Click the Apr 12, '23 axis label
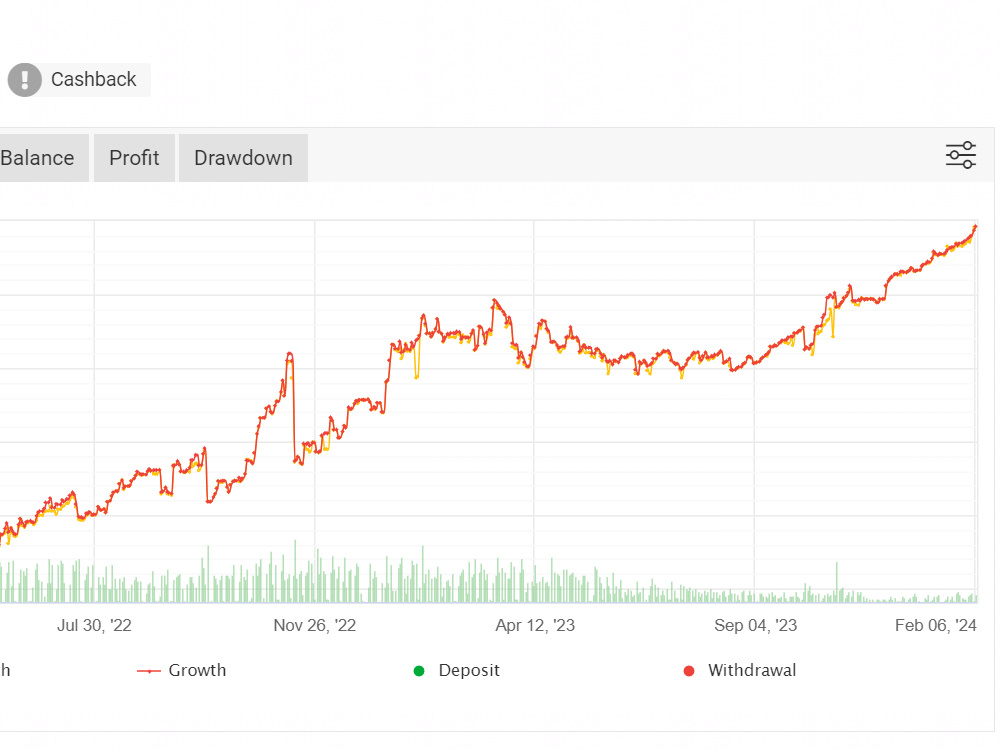Viewport: 1000px width, 750px height. [535, 625]
